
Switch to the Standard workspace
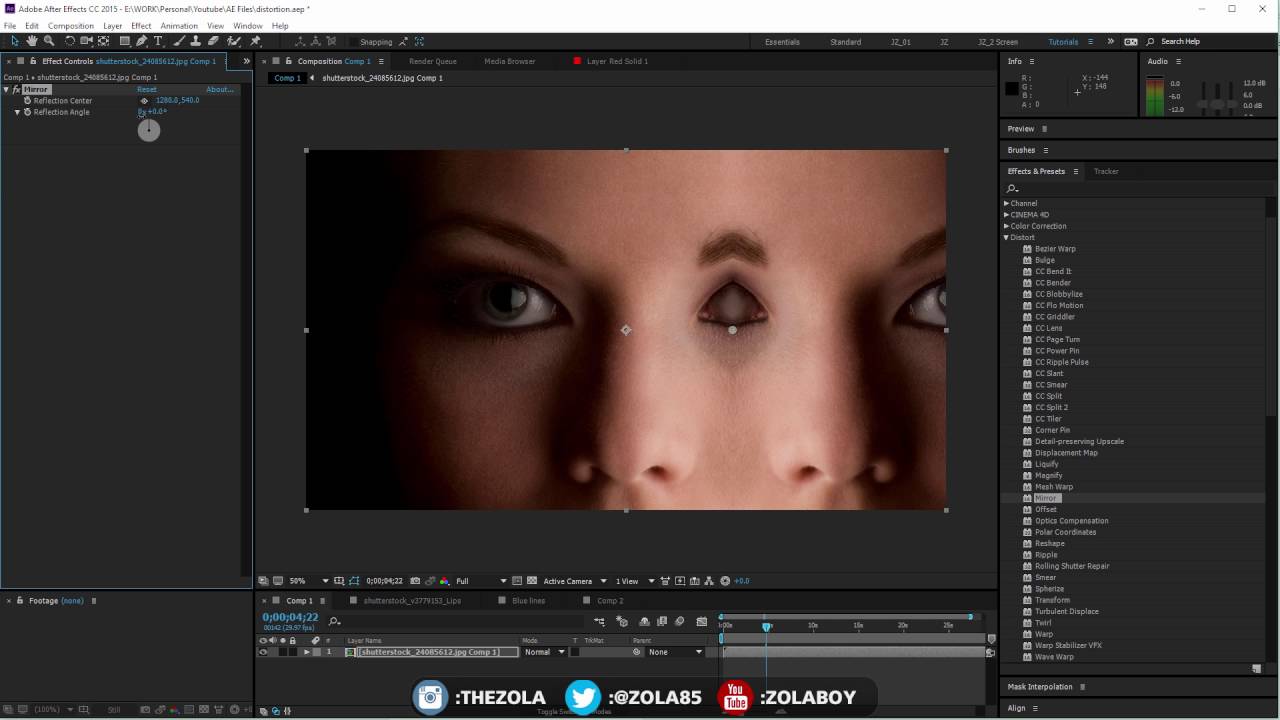[845, 42]
